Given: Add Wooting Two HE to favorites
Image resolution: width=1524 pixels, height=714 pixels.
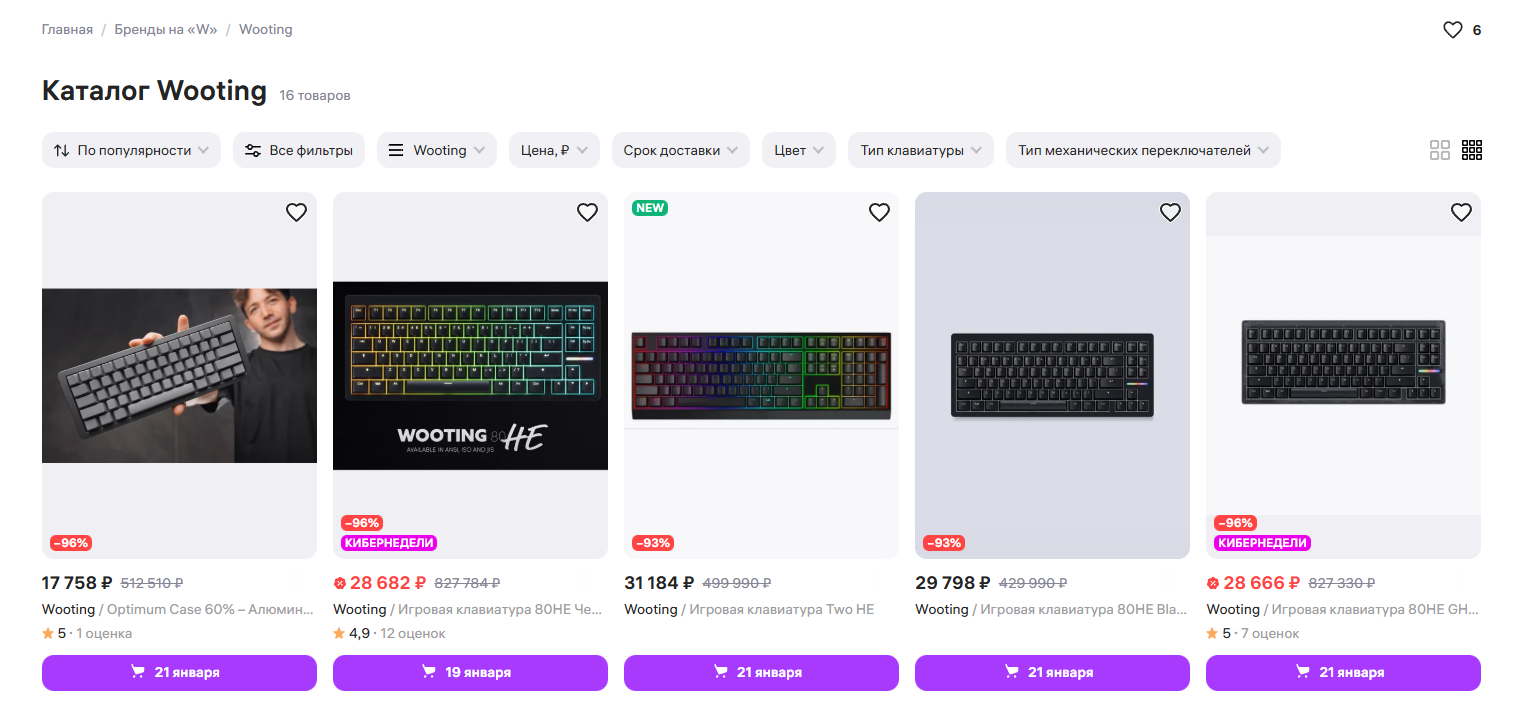Looking at the screenshot, I should 879,212.
